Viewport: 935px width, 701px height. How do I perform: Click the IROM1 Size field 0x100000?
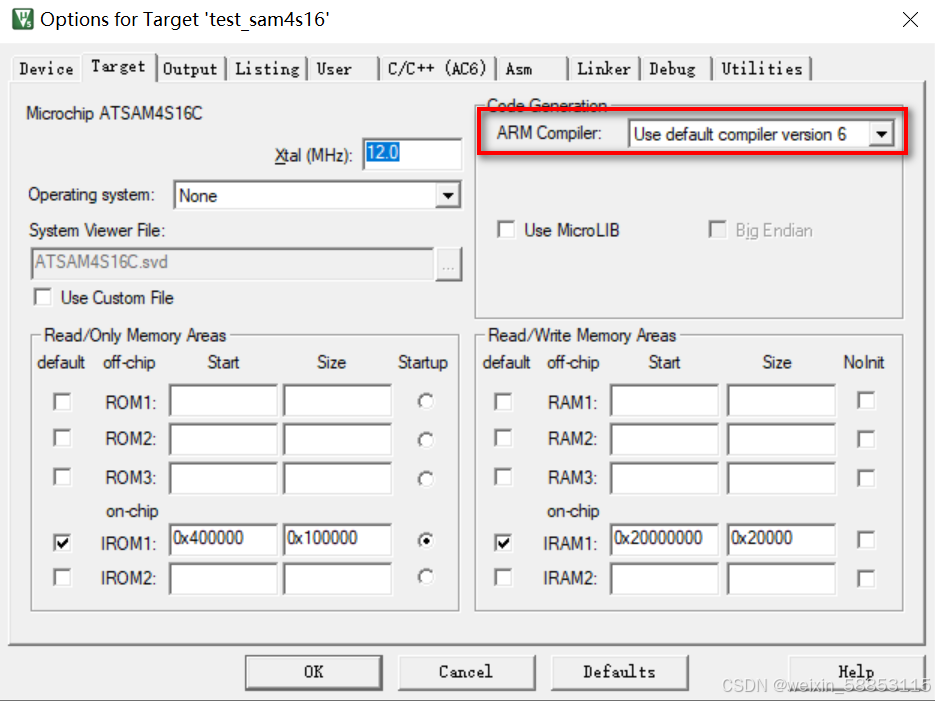pos(338,539)
